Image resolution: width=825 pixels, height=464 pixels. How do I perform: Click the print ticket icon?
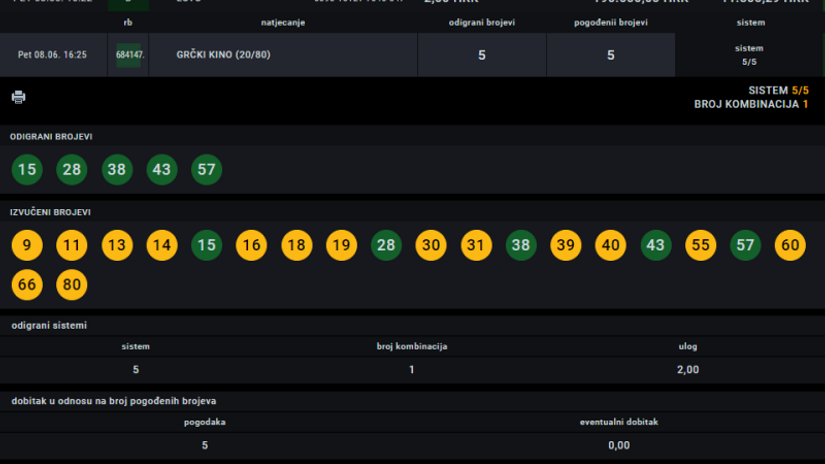pos(18,97)
